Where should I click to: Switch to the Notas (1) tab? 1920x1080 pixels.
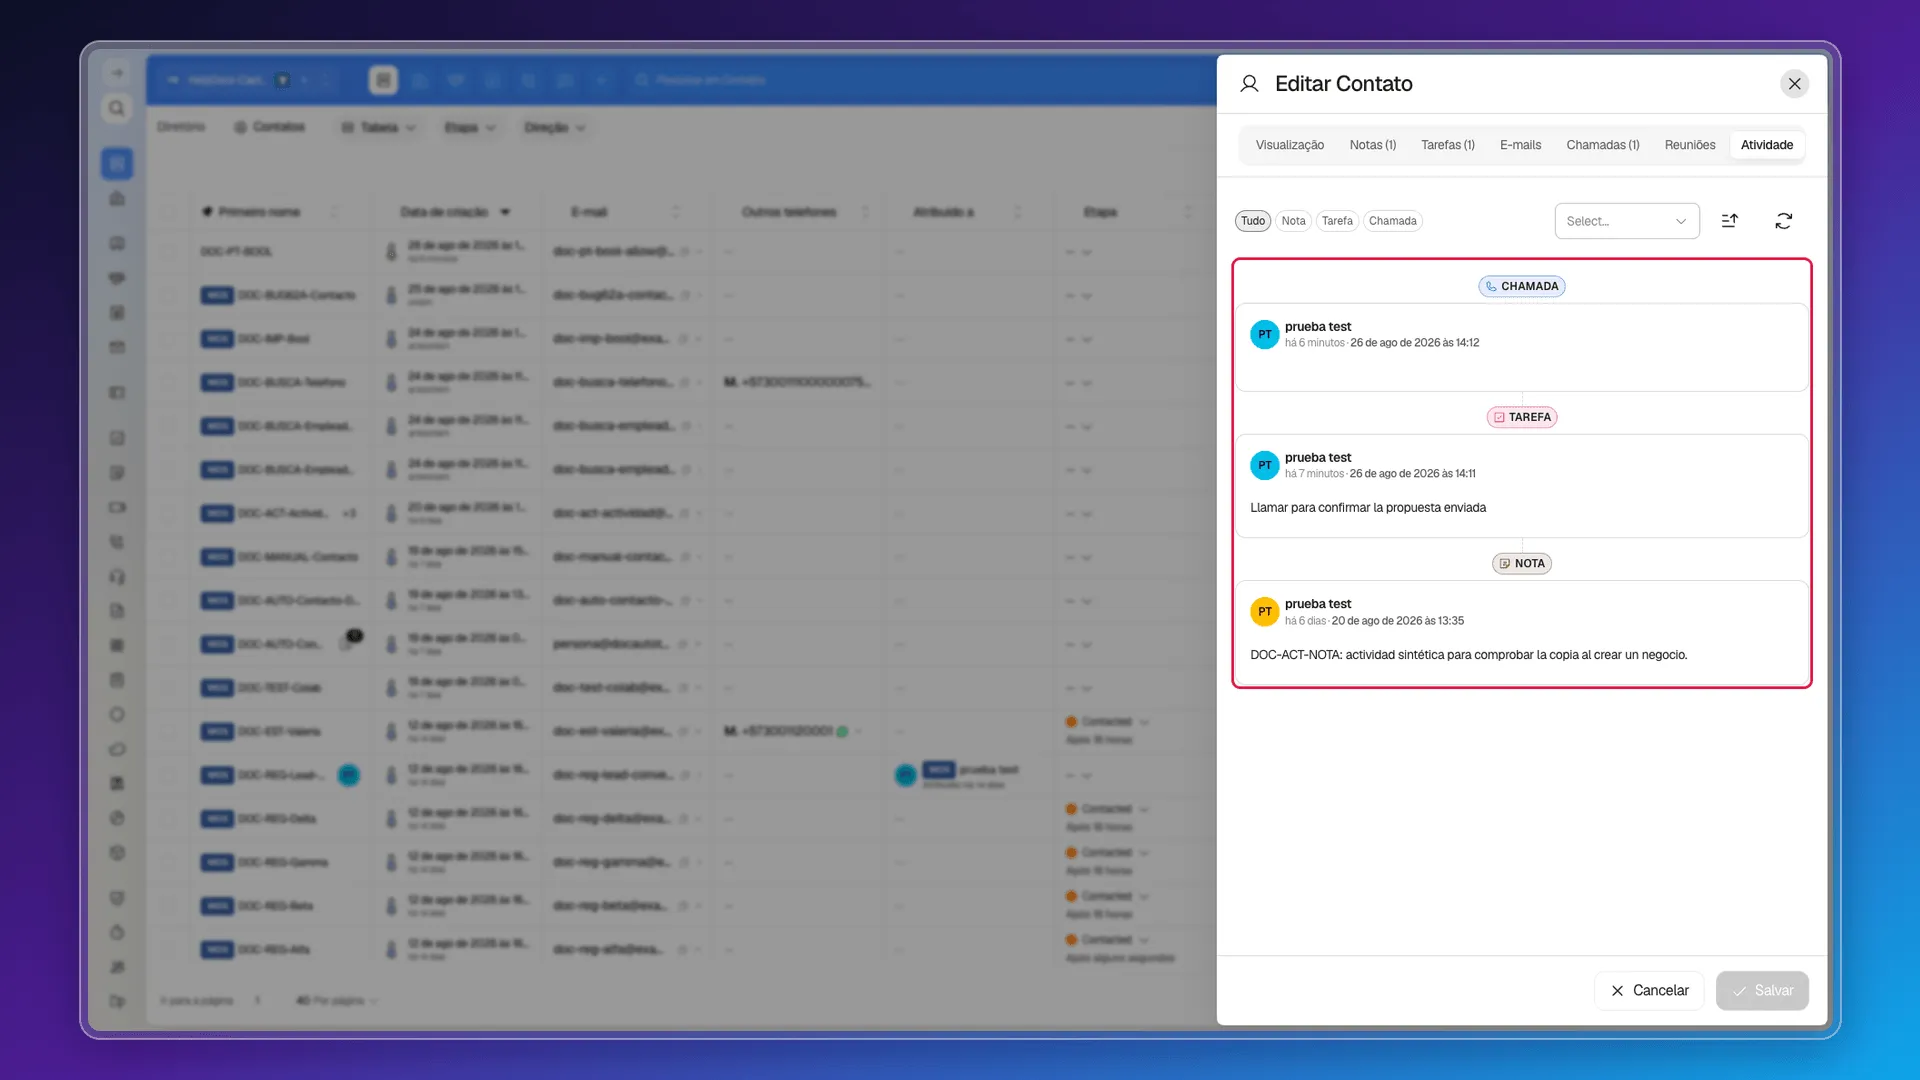[x=1372, y=145]
